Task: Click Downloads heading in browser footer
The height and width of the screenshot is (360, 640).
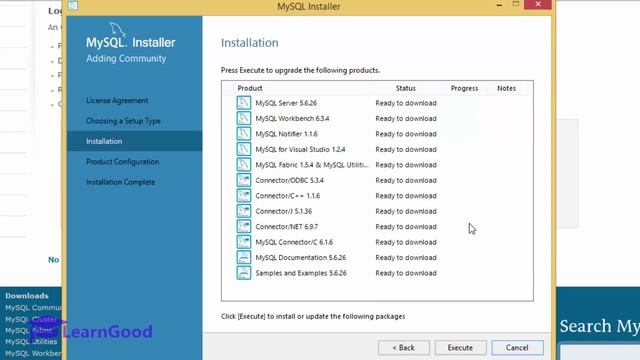Action: (x=27, y=296)
